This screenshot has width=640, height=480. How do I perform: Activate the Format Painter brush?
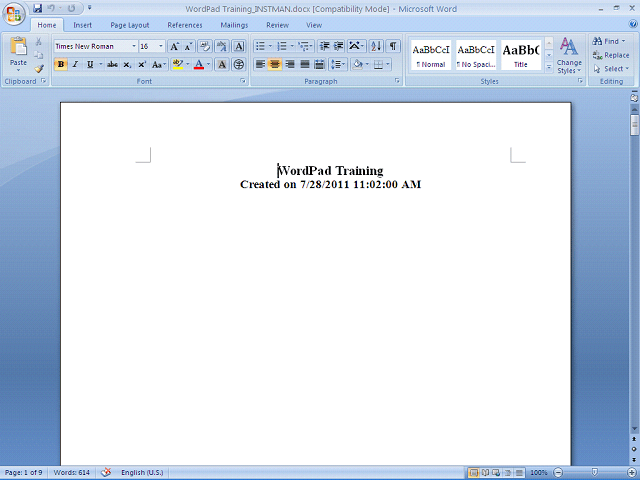(x=39, y=69)
